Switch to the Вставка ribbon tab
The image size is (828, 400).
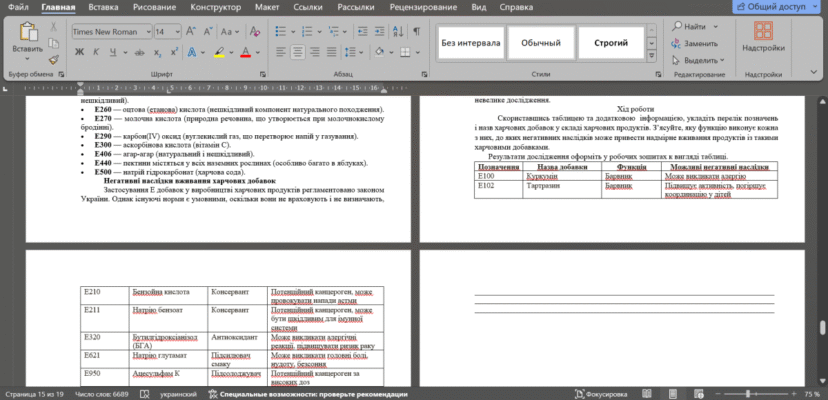101,6
